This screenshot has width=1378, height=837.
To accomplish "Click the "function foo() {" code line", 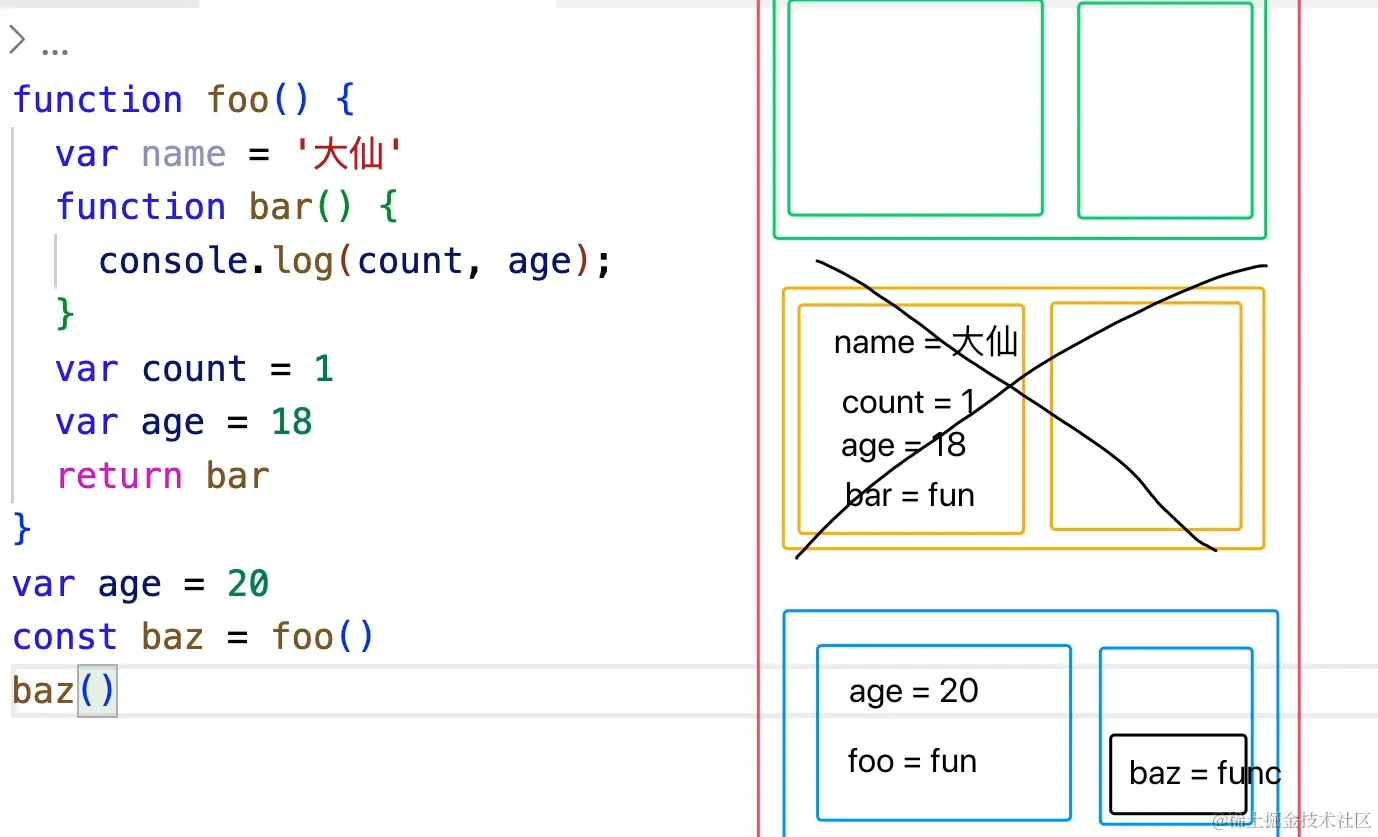I will pos(184,100).
